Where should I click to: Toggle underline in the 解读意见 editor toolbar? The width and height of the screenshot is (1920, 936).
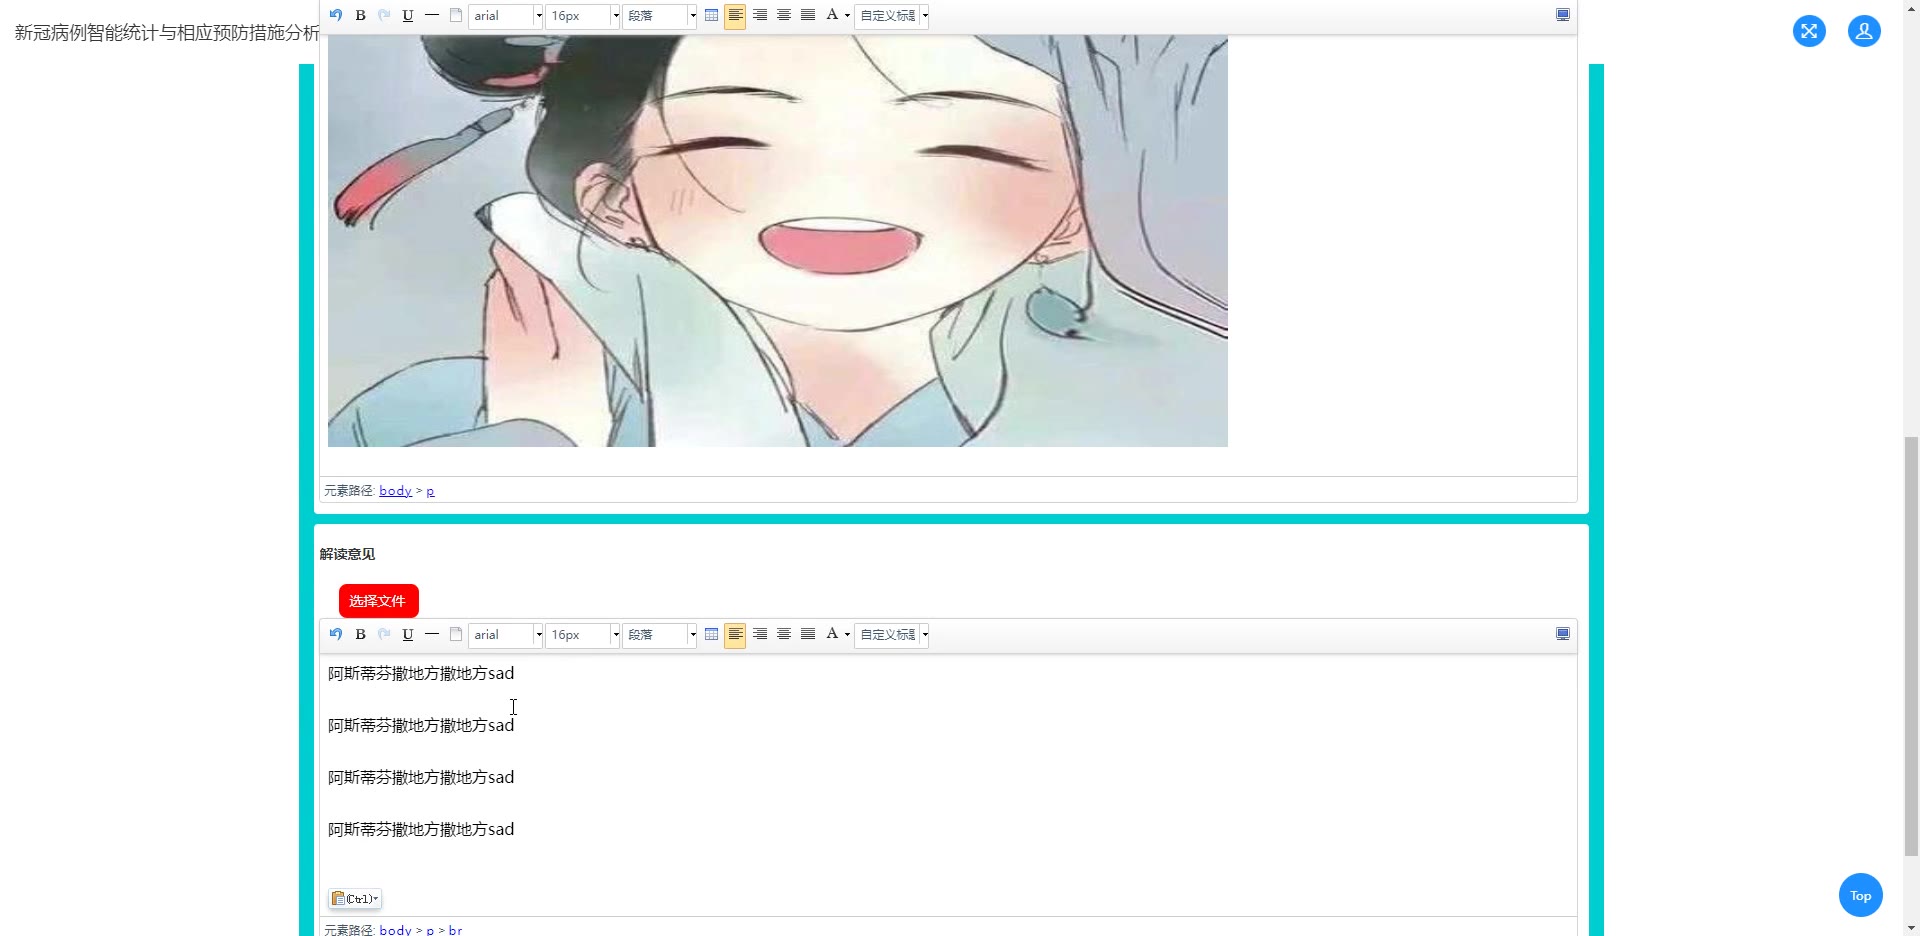click(x=408, y=634)
